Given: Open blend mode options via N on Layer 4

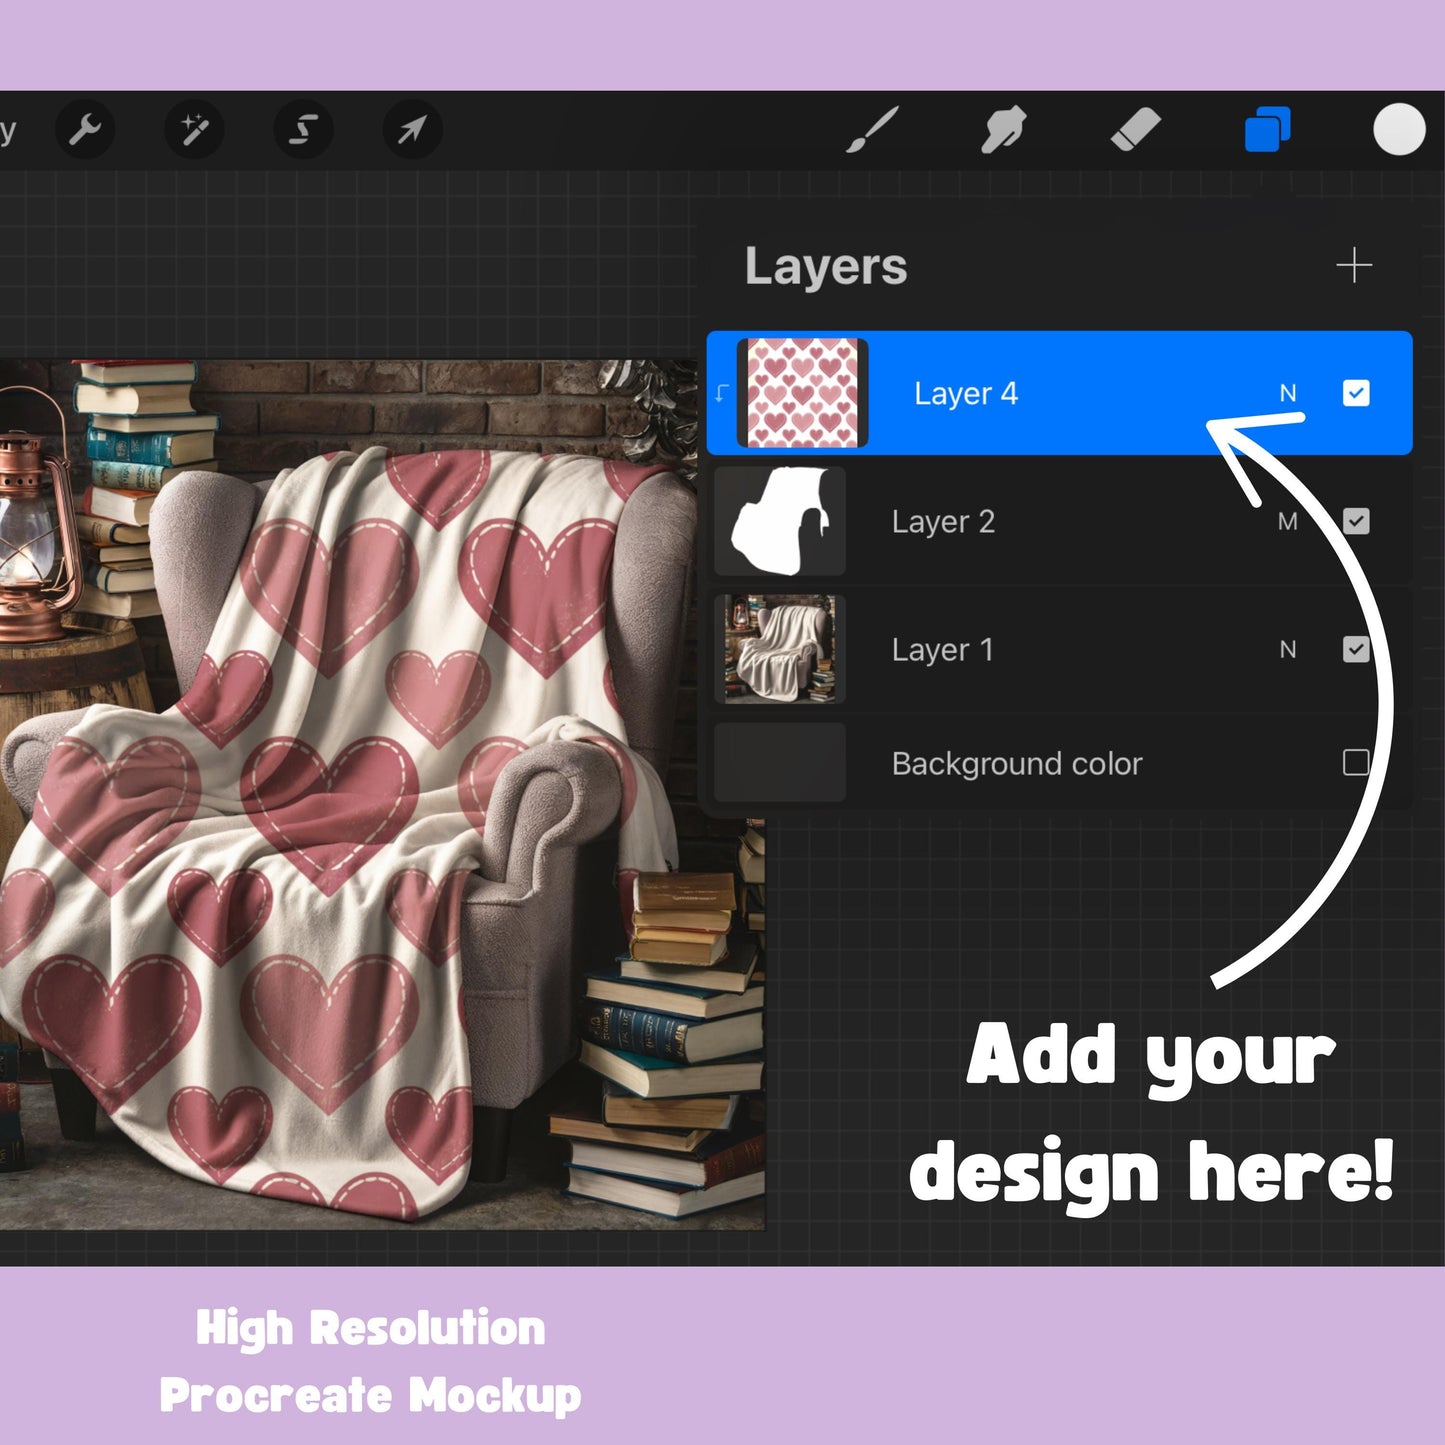Looking at the screenshot, I should tap(1288, 393).
